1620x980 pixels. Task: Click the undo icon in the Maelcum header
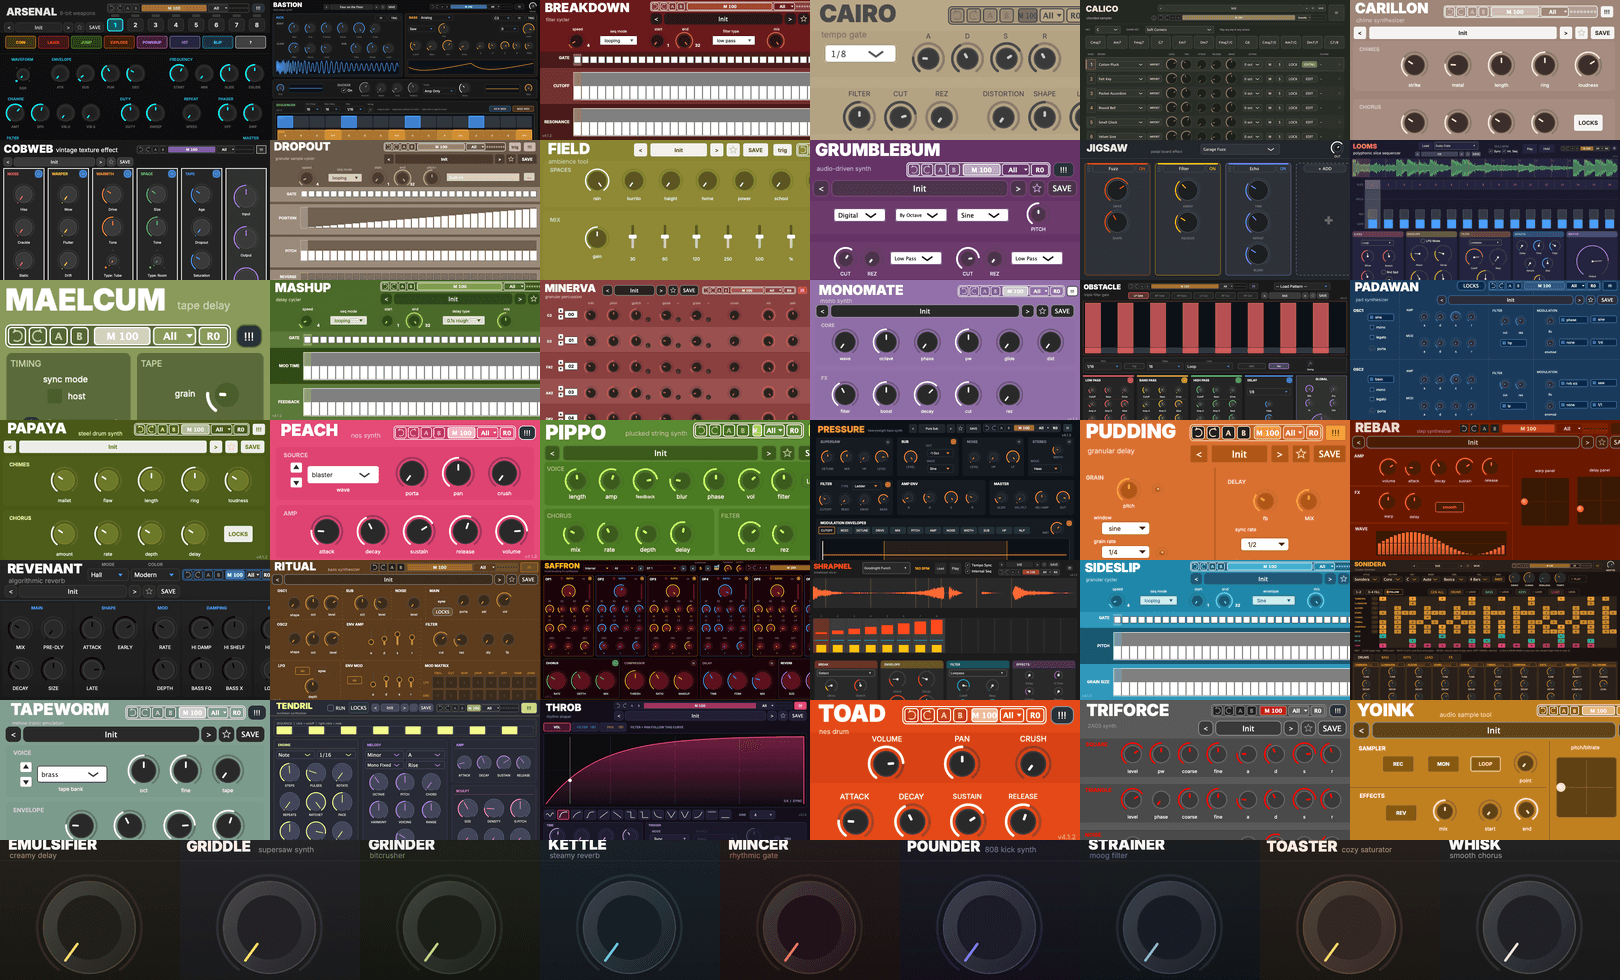[17, 336]
